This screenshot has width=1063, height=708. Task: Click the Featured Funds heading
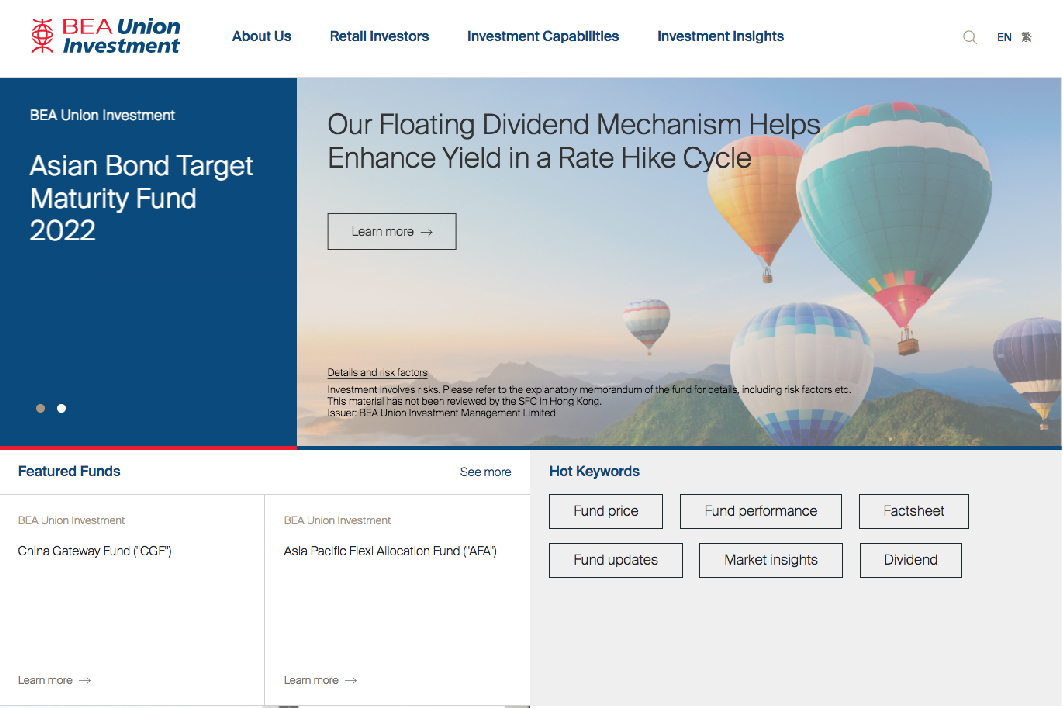(x=69, y=471)
